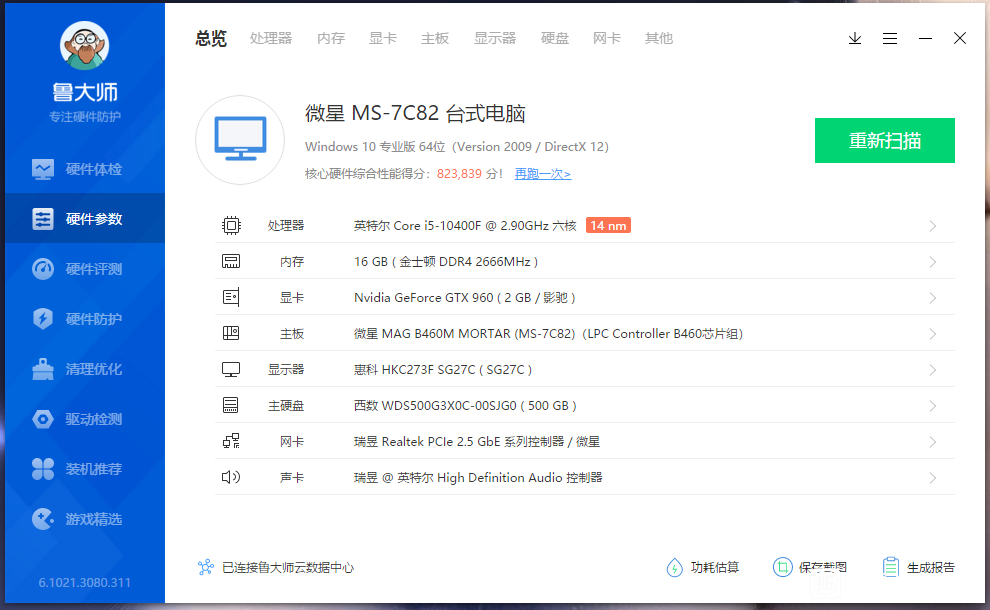Switch to the 总览 tab

211,39
